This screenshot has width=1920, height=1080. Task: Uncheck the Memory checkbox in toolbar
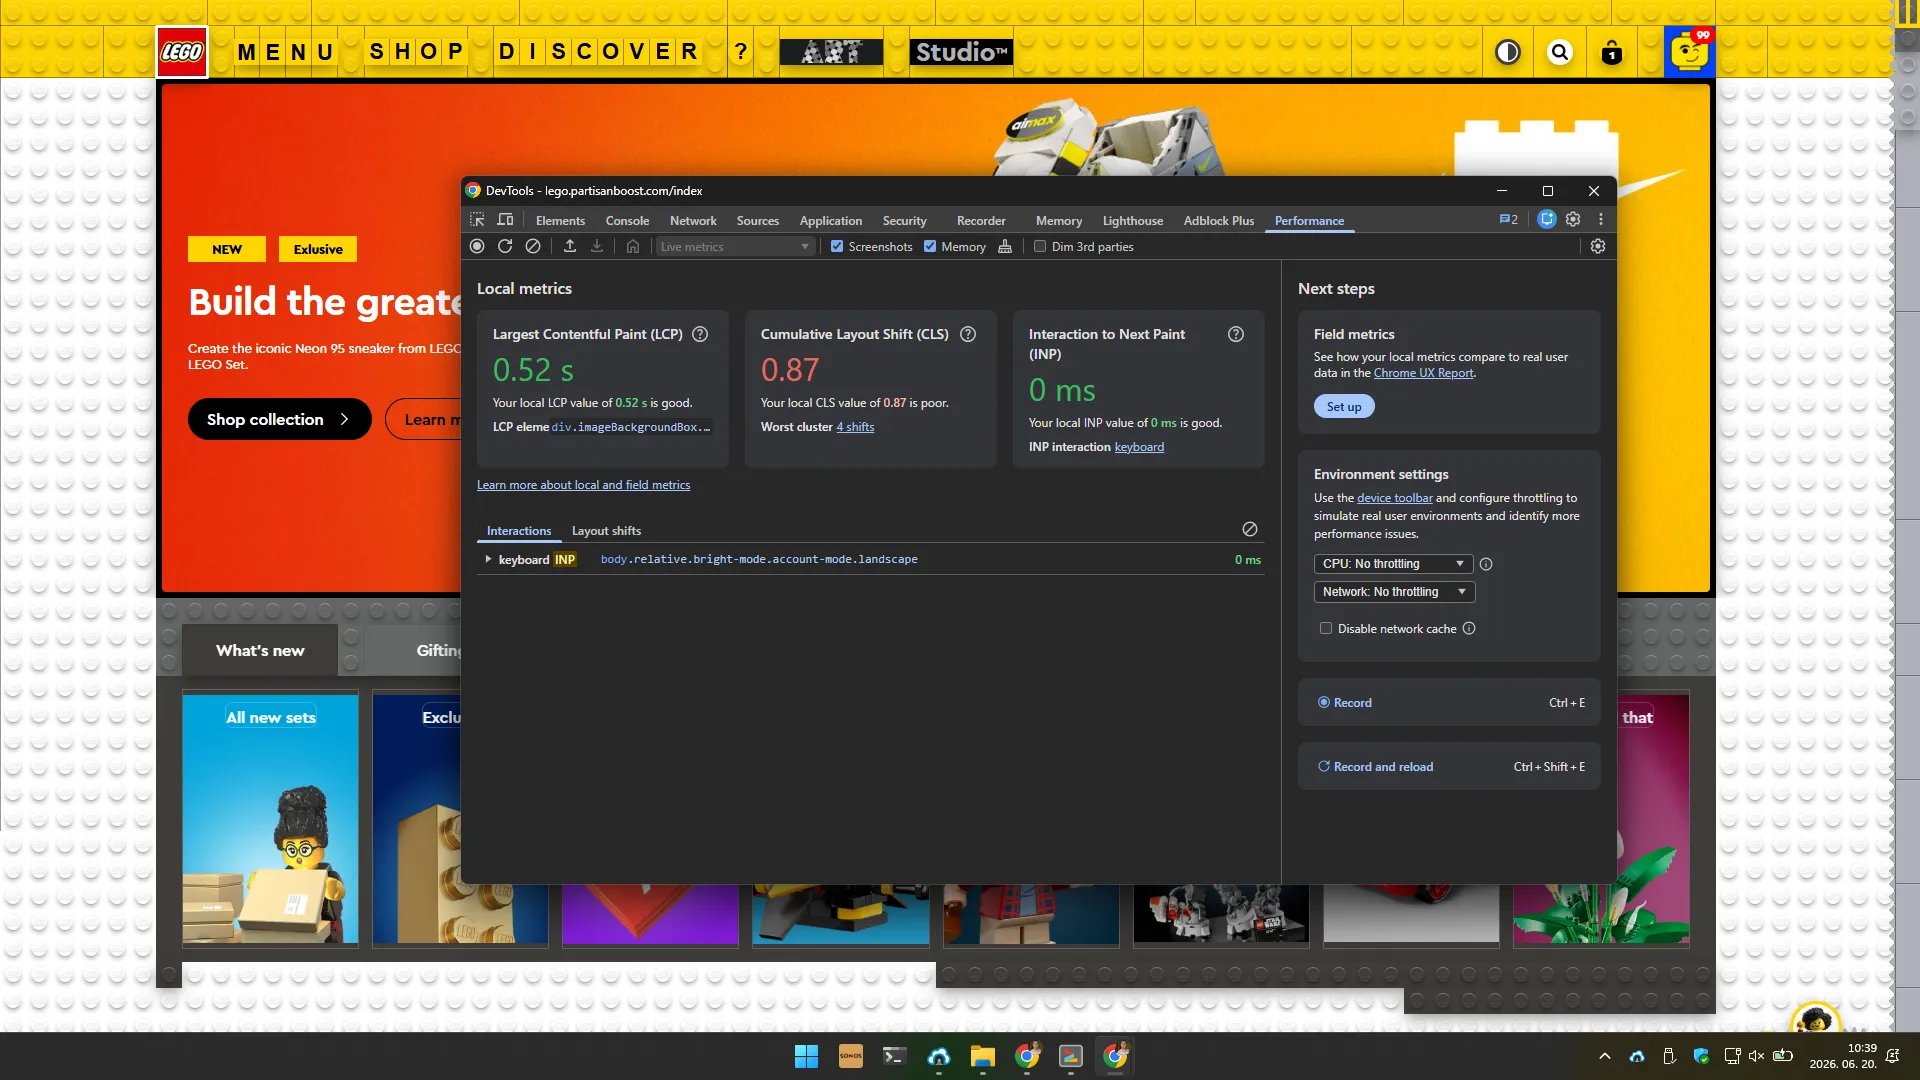[x=930, y=246]
